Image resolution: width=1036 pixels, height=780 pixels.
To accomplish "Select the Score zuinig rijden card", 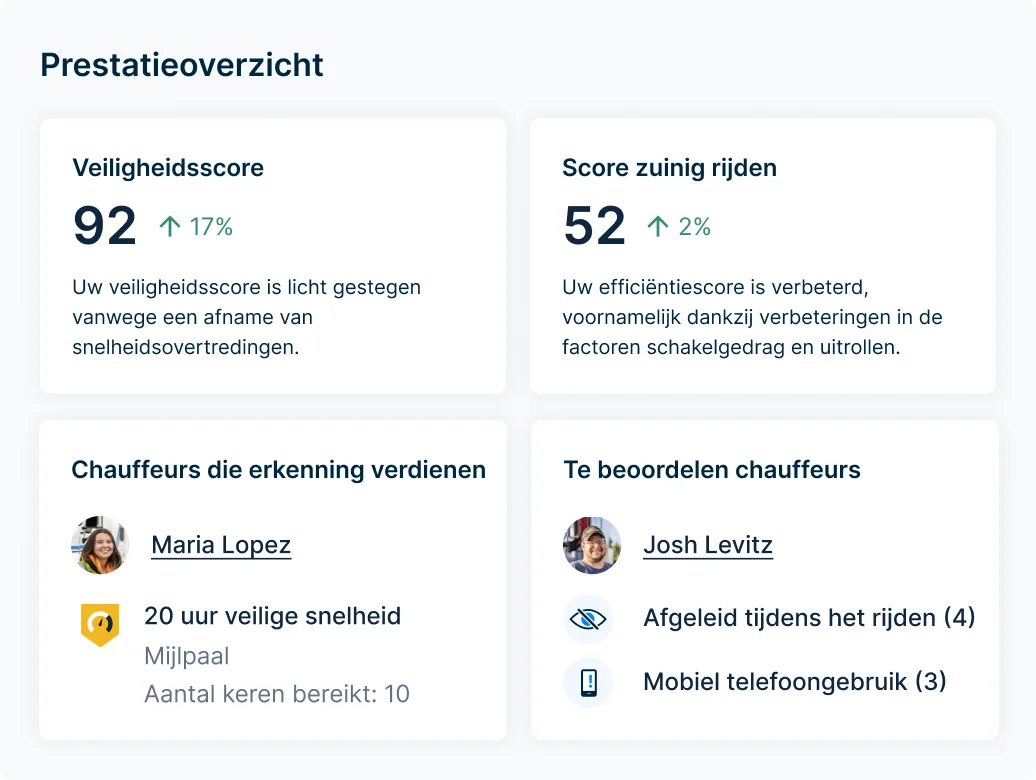I will (763, 255).
